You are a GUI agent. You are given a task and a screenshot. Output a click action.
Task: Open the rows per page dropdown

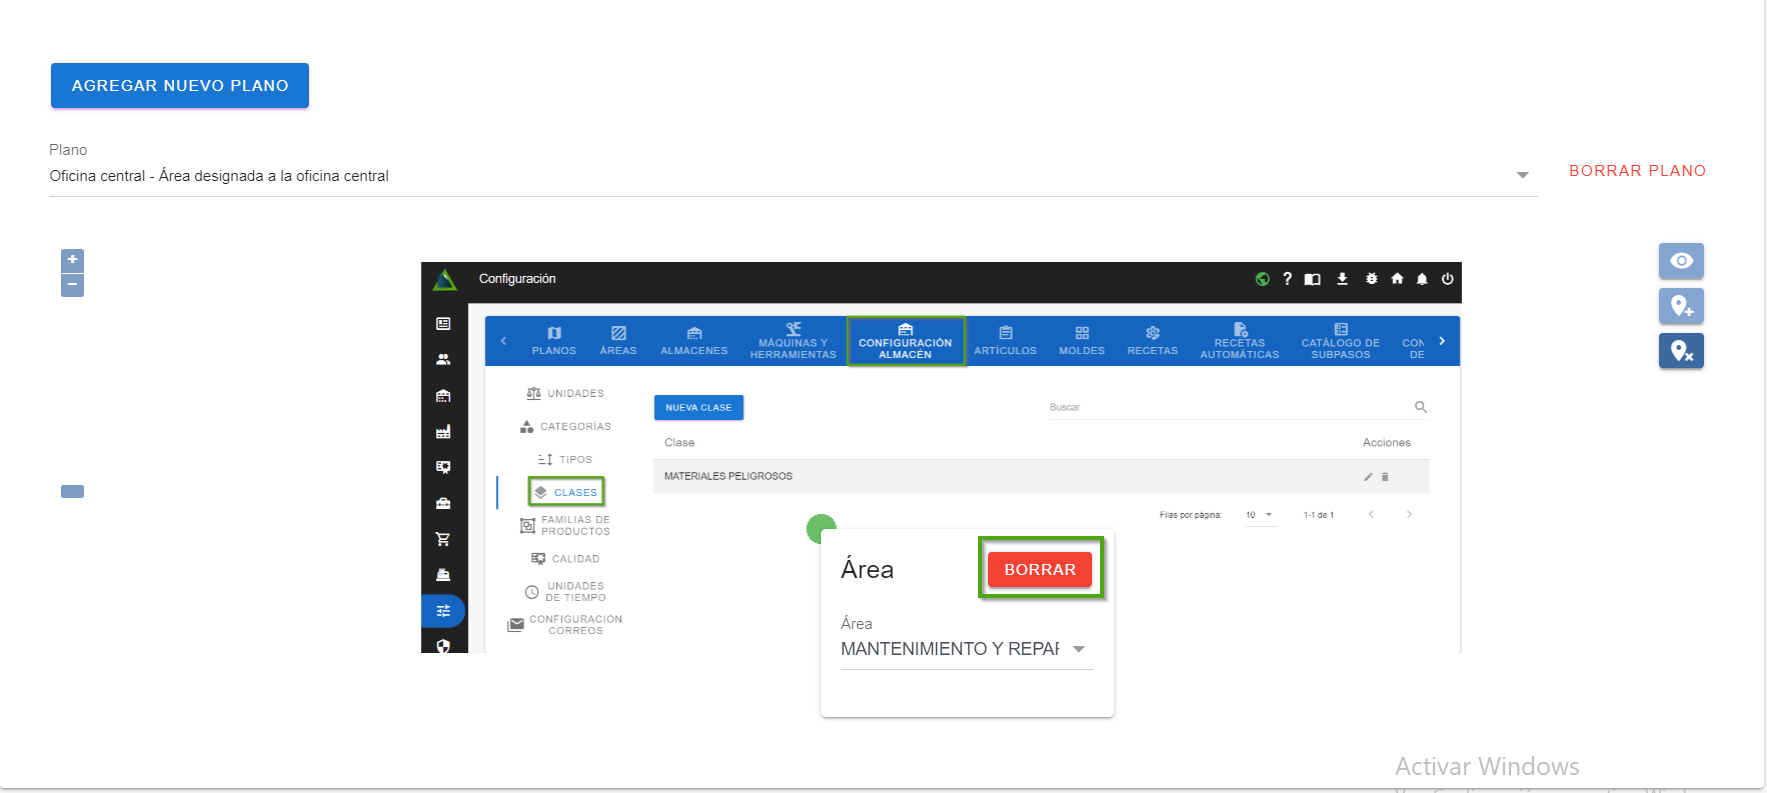[1259, 515]
